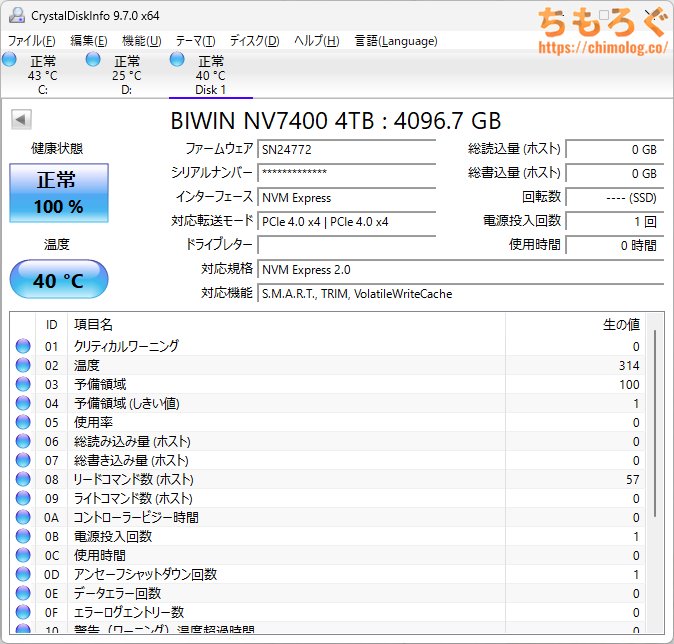Click the ID column header
The width and height of the screenshot is (674, 644).
[x=52, y=325]
